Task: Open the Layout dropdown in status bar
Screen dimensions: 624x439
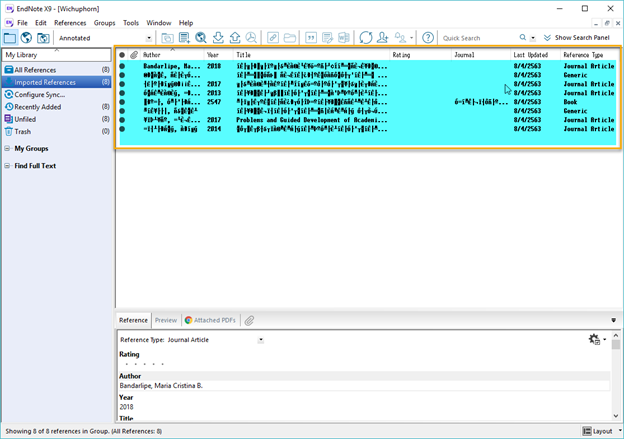Action: tap(601, 431)
